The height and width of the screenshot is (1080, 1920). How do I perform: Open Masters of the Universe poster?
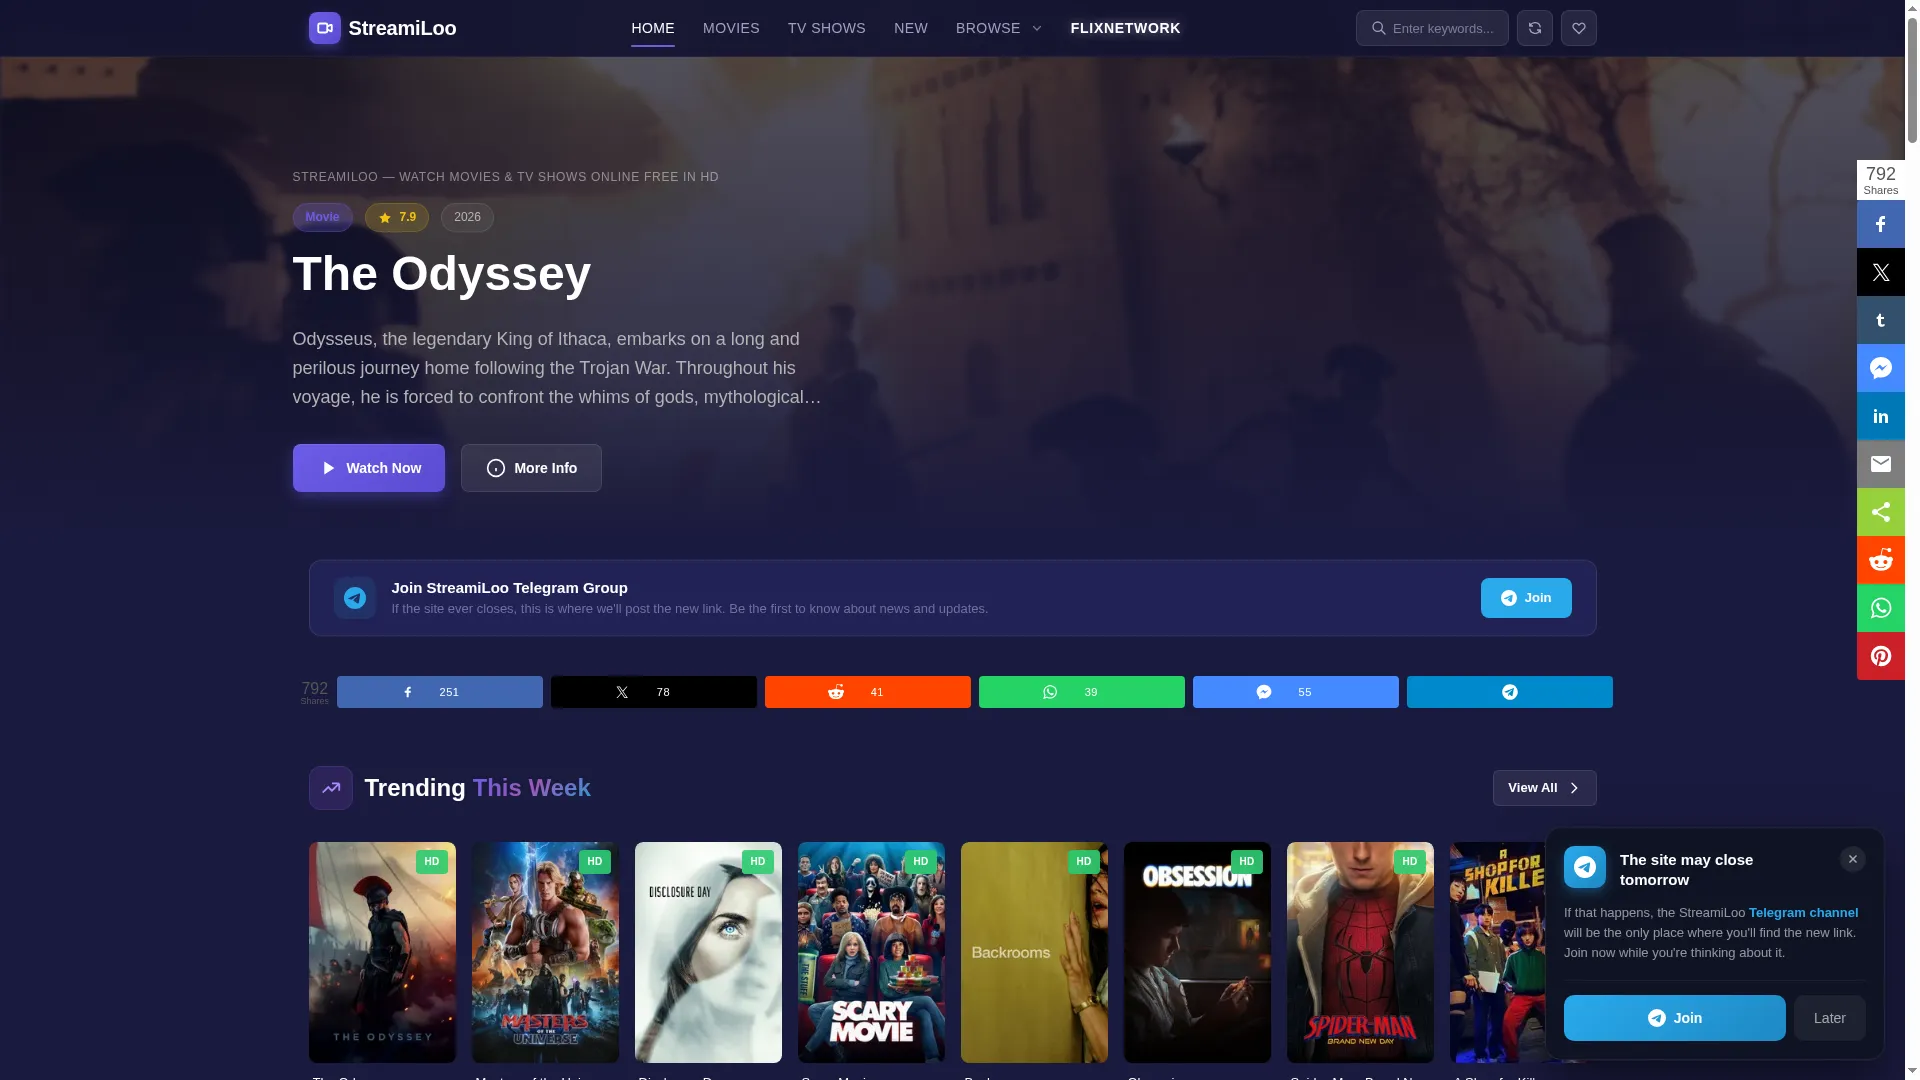coord(545,952)
